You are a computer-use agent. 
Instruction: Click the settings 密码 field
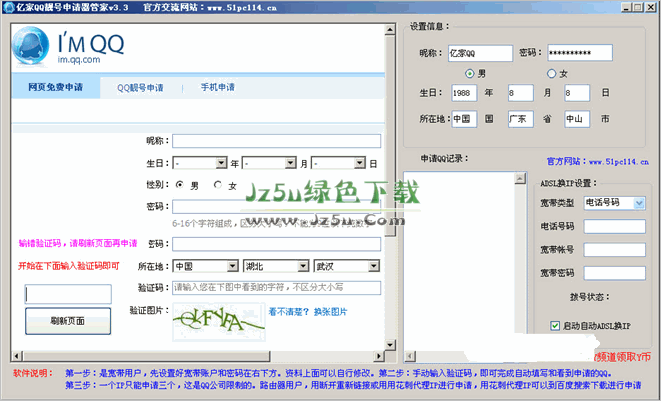tap(580, 53)
